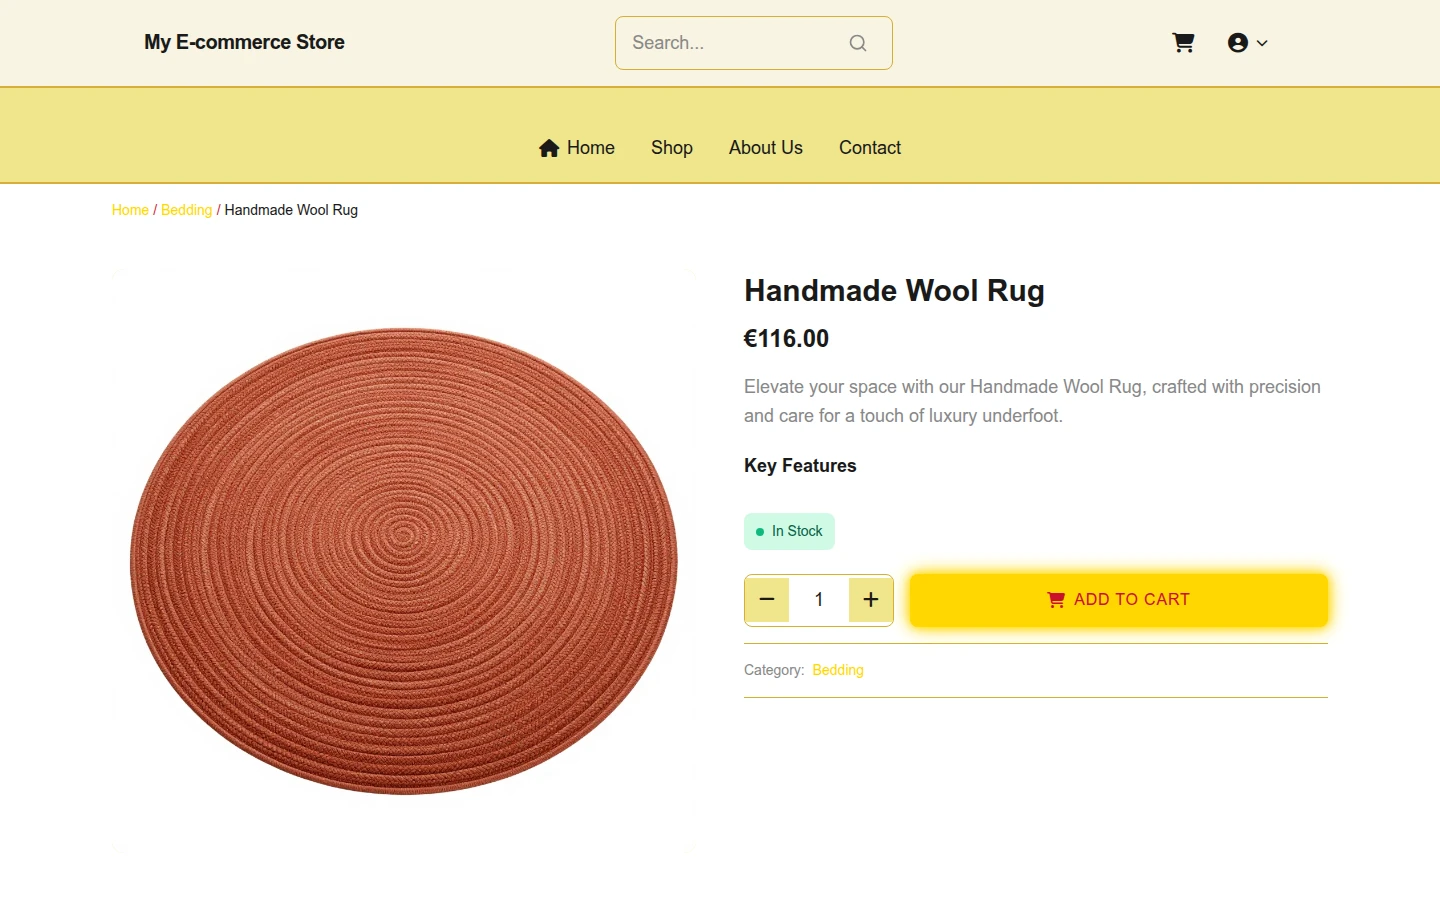1440x900 pixels.
Task: Open the shopping cart icon
Action: (1183, 43)
